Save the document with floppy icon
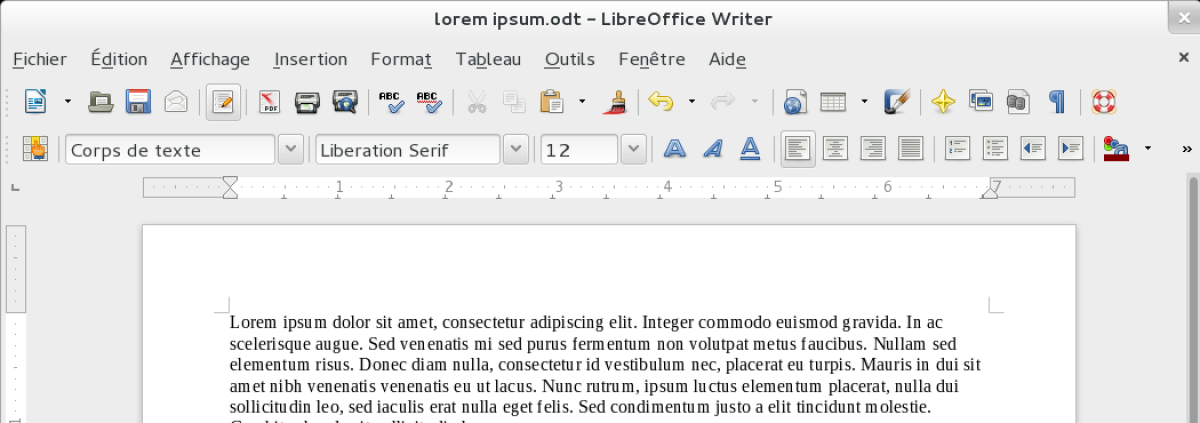 tap(138, 101)
